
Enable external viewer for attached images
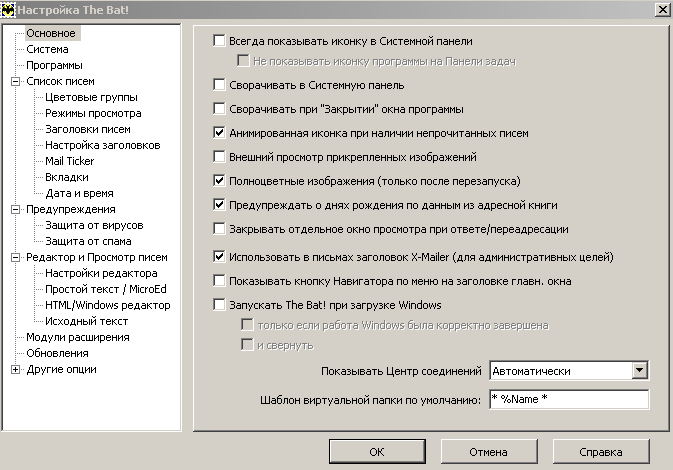tap(219, 157)
